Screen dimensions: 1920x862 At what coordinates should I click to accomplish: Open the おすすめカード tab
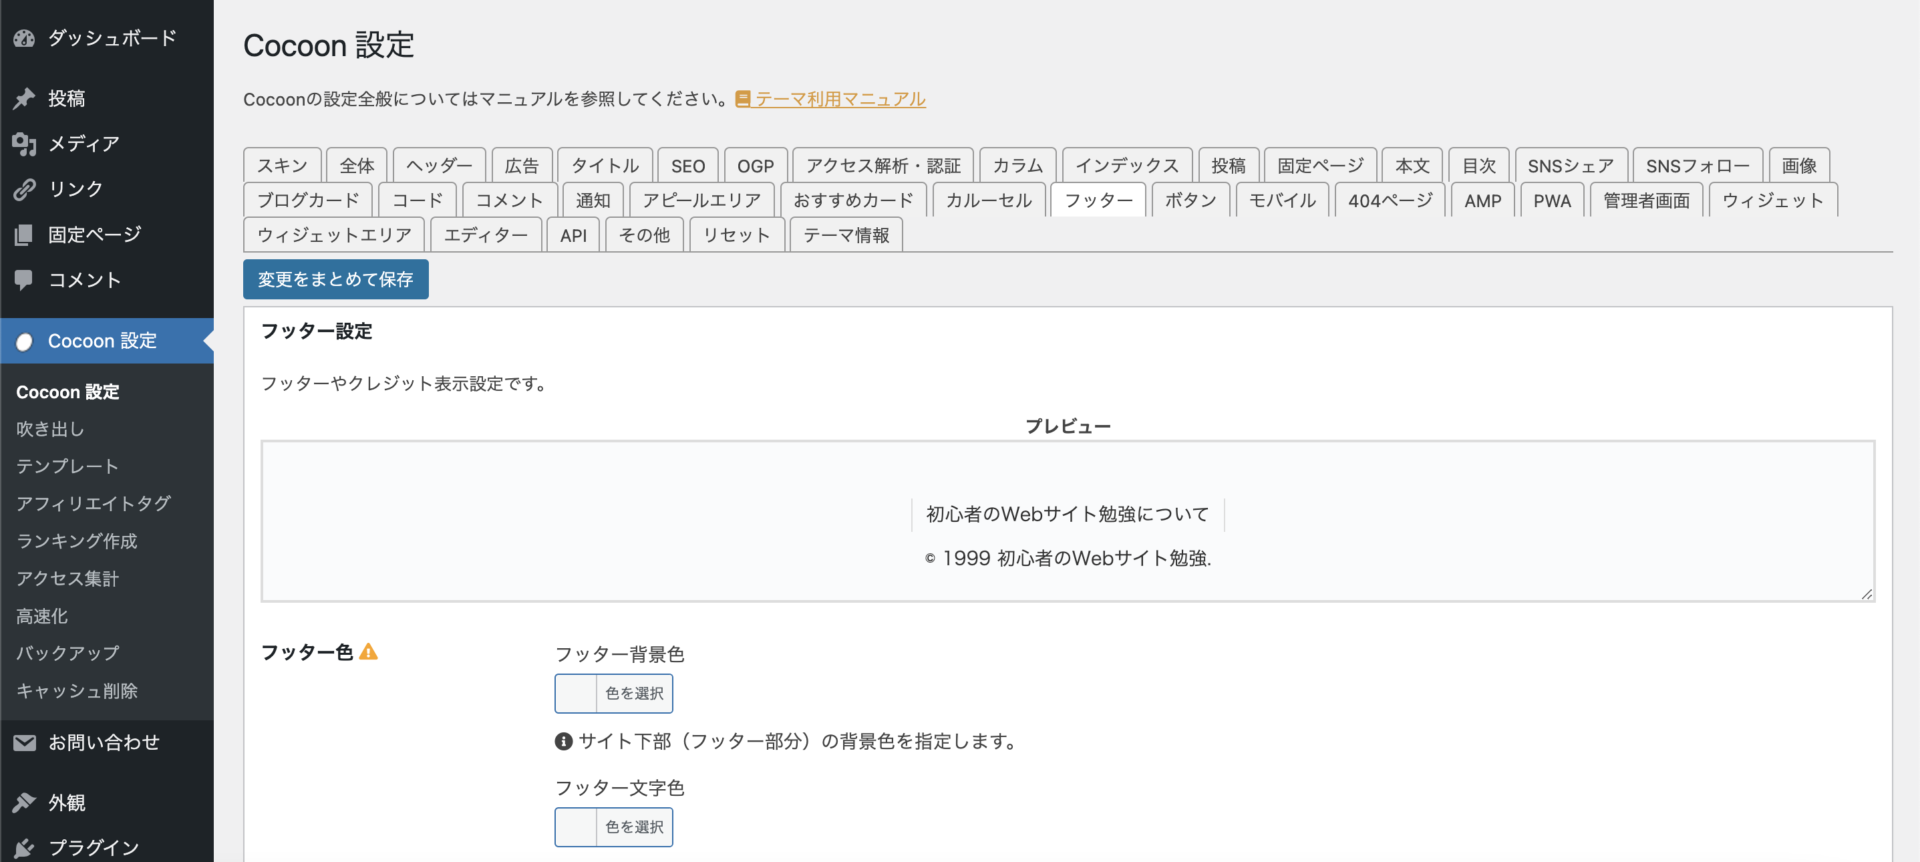[854, 200]
